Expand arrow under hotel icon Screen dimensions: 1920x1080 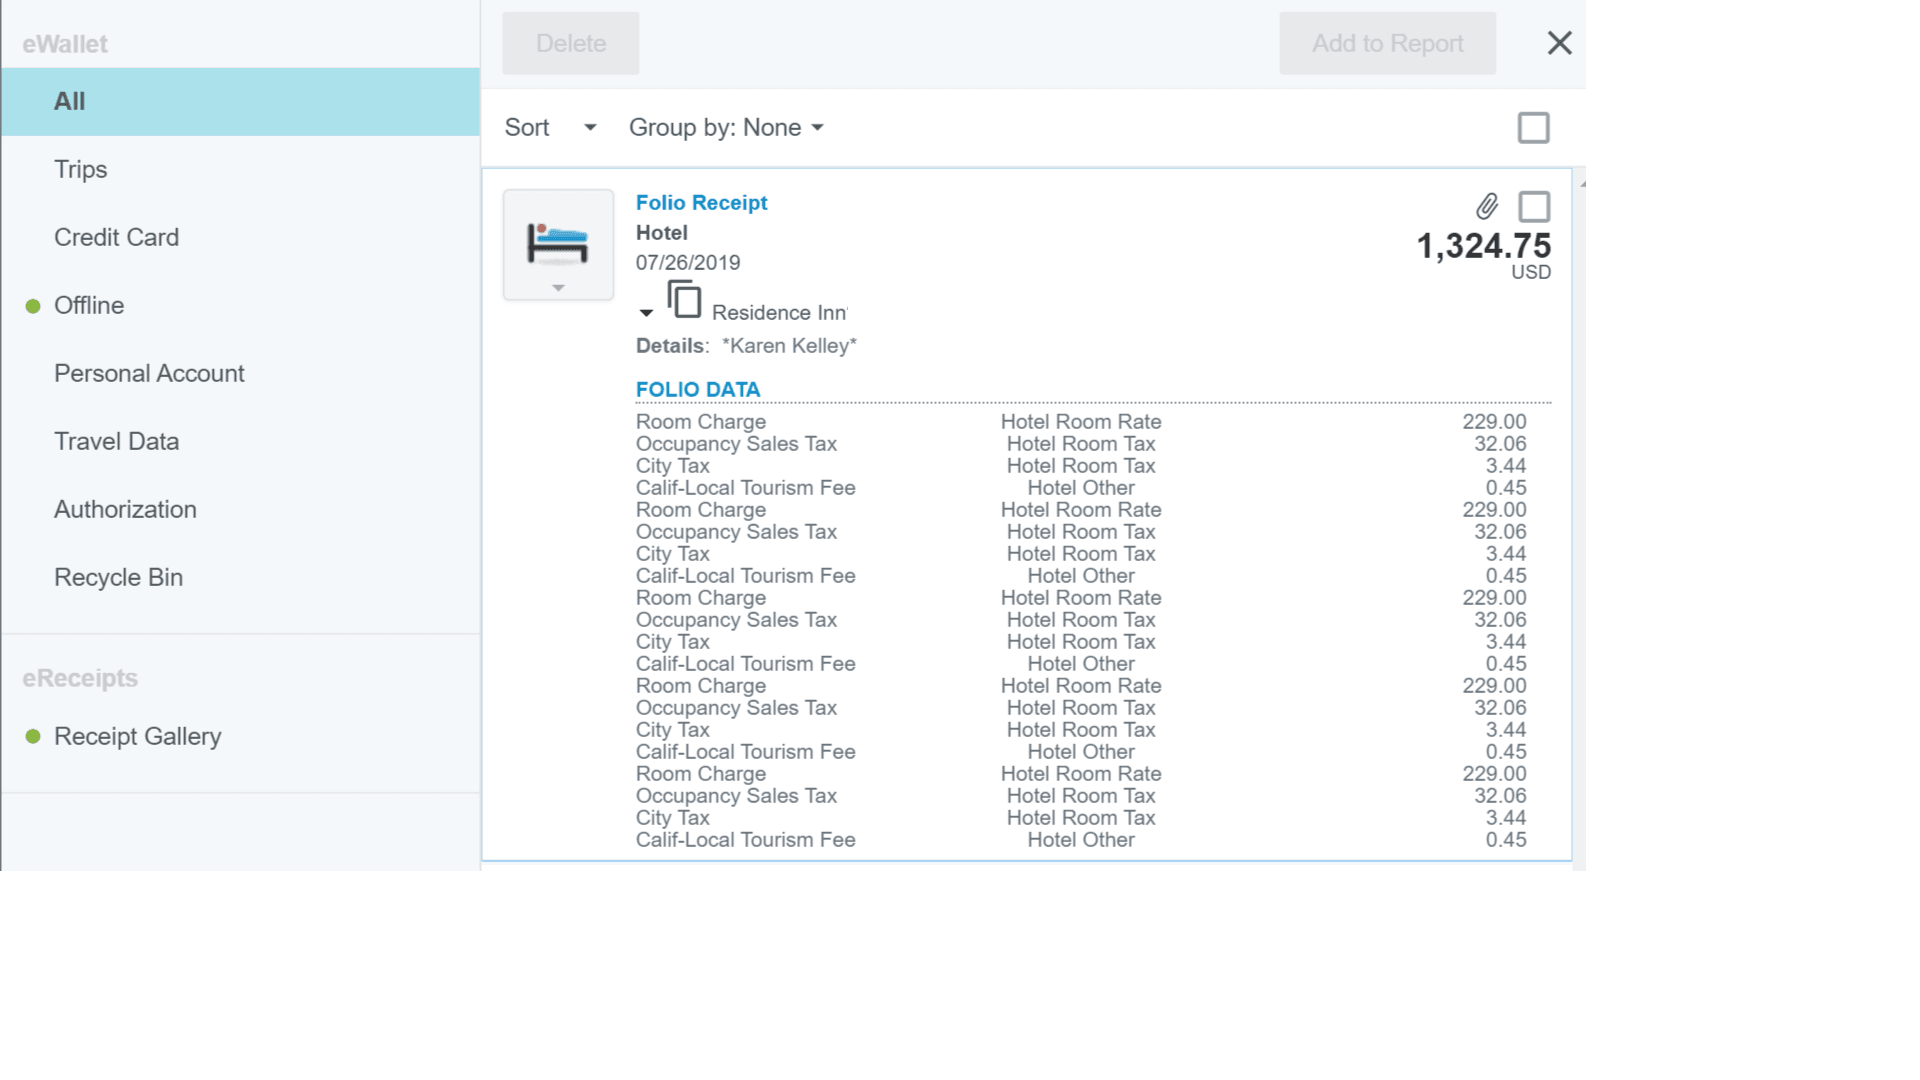click(x=558, y=288)
